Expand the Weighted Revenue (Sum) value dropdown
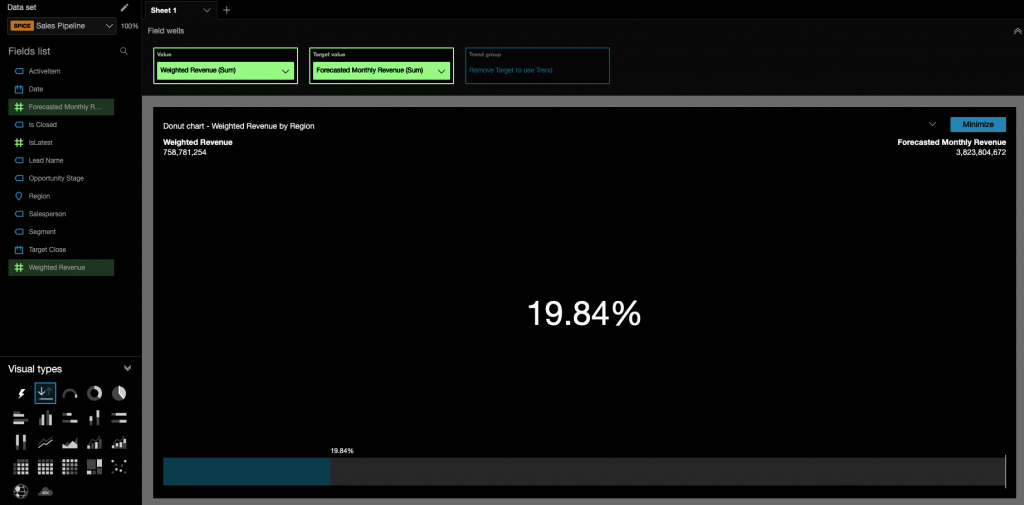1024x505 pixels. pos(287,71)
